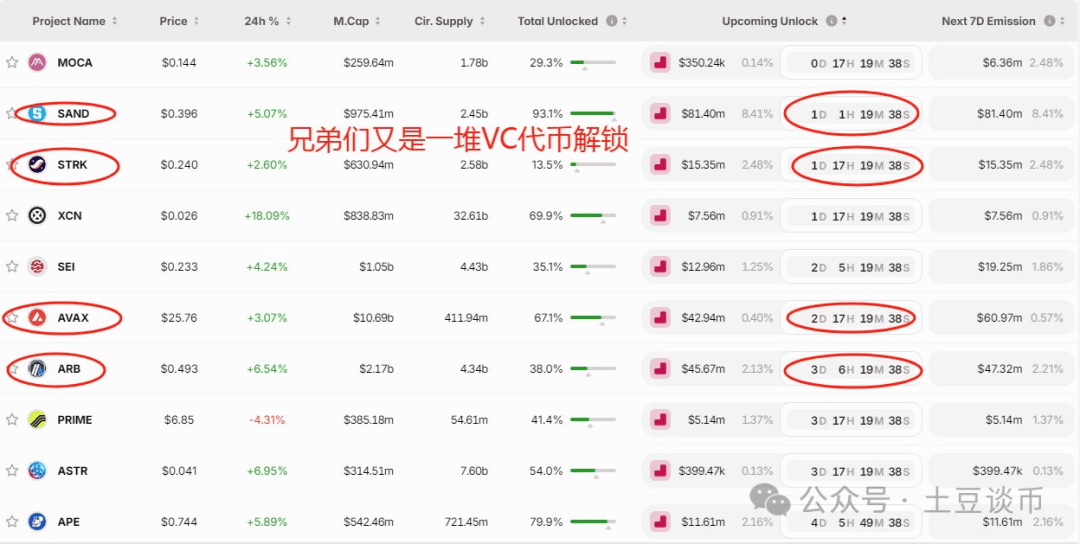Screen dimensions: 1080x544
Task: Select XCN's 32.61b circulating supply
Action: tap(470, 216)
